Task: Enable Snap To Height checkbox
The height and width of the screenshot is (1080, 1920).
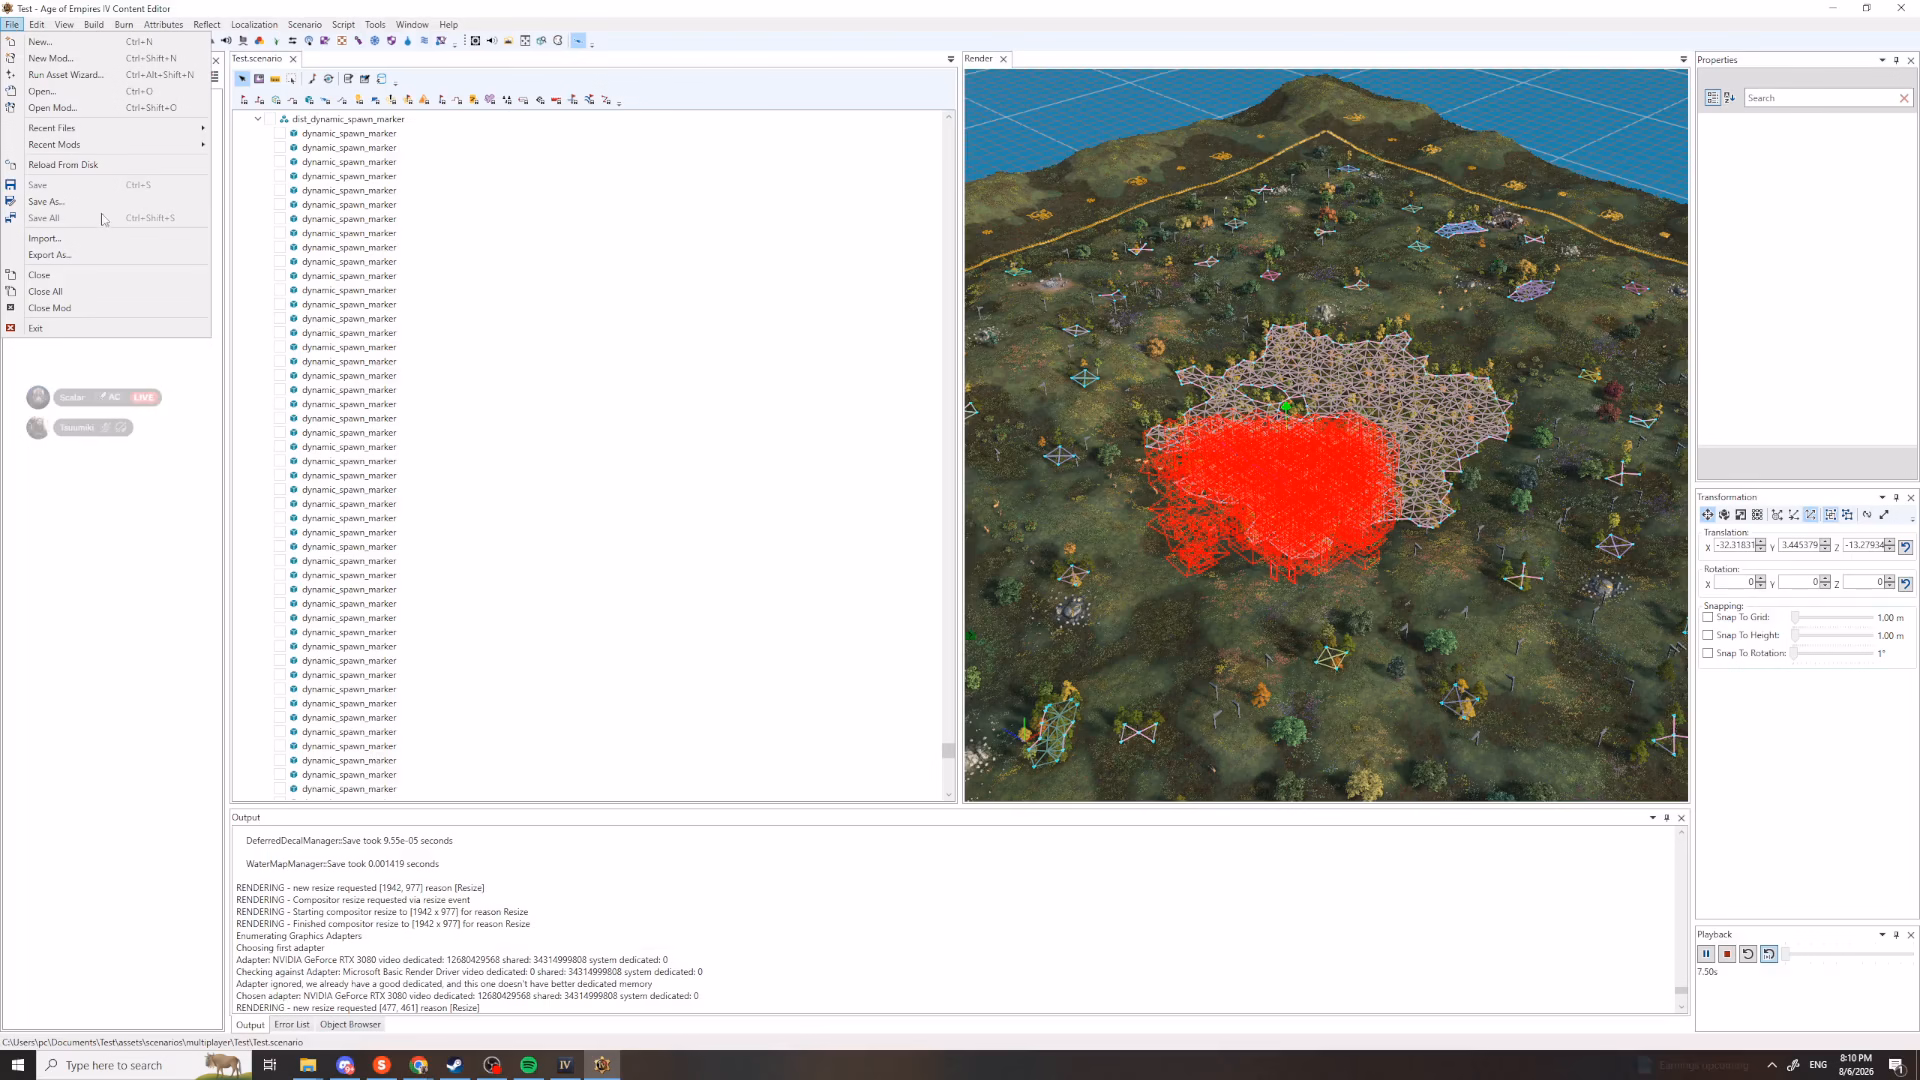Action: (1708, 635)
